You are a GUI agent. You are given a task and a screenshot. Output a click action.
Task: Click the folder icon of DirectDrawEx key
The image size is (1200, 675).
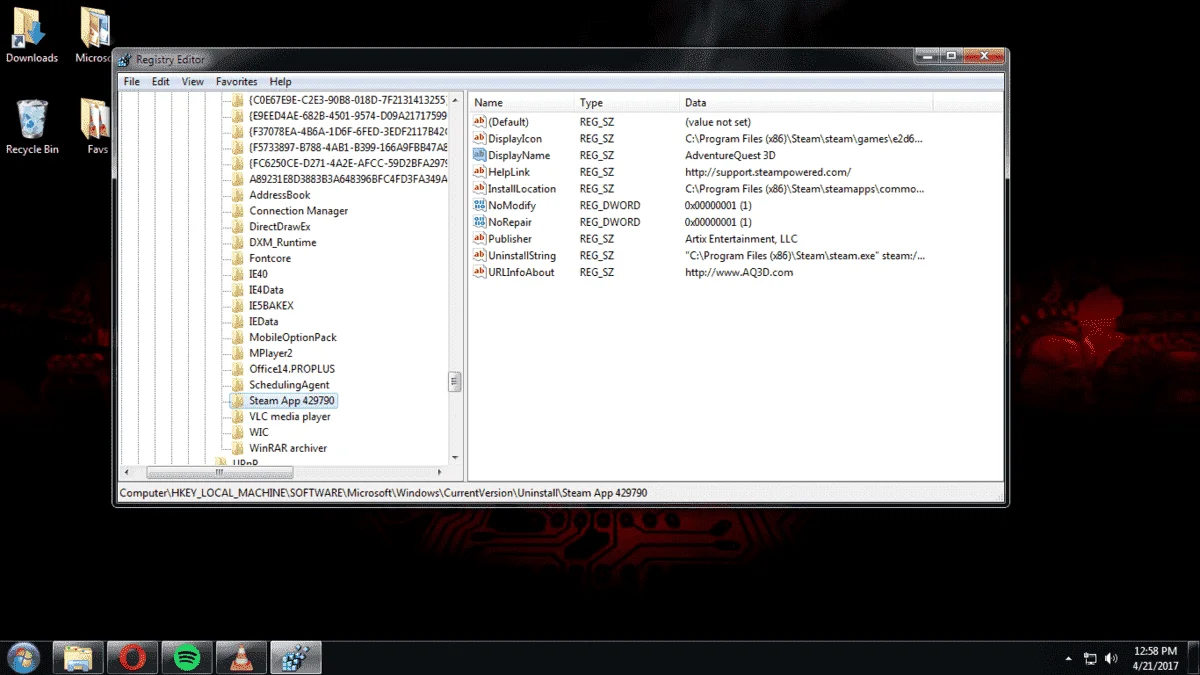pos(238,227)
